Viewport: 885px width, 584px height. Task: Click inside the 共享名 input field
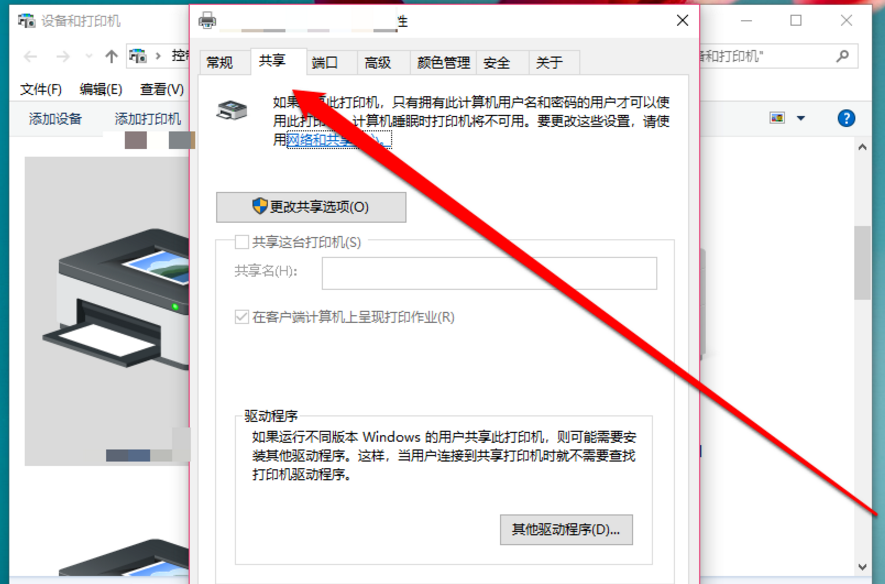[489, 273]
